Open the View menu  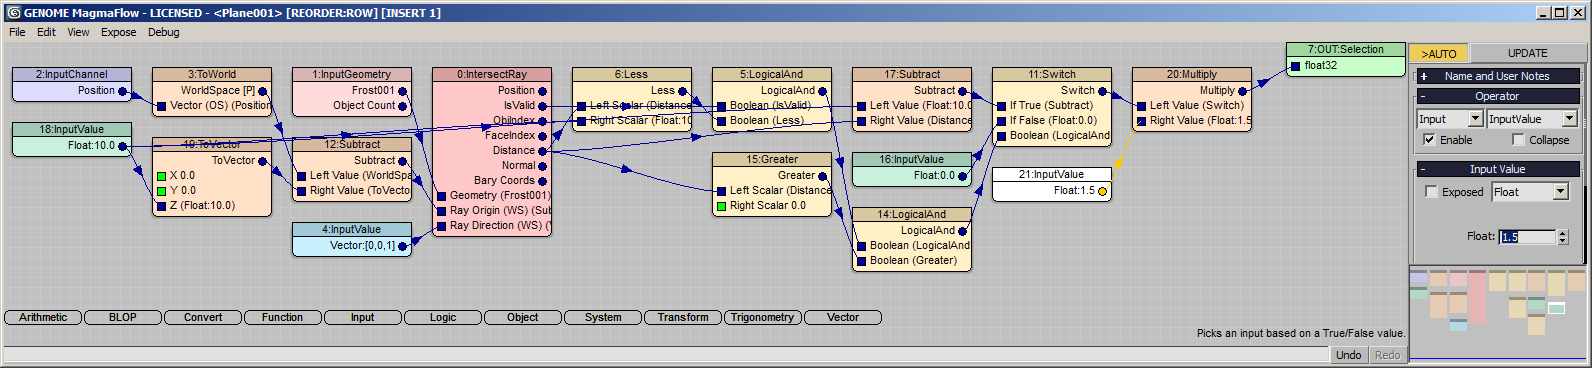pyautogui.click(x=78, y=32)
